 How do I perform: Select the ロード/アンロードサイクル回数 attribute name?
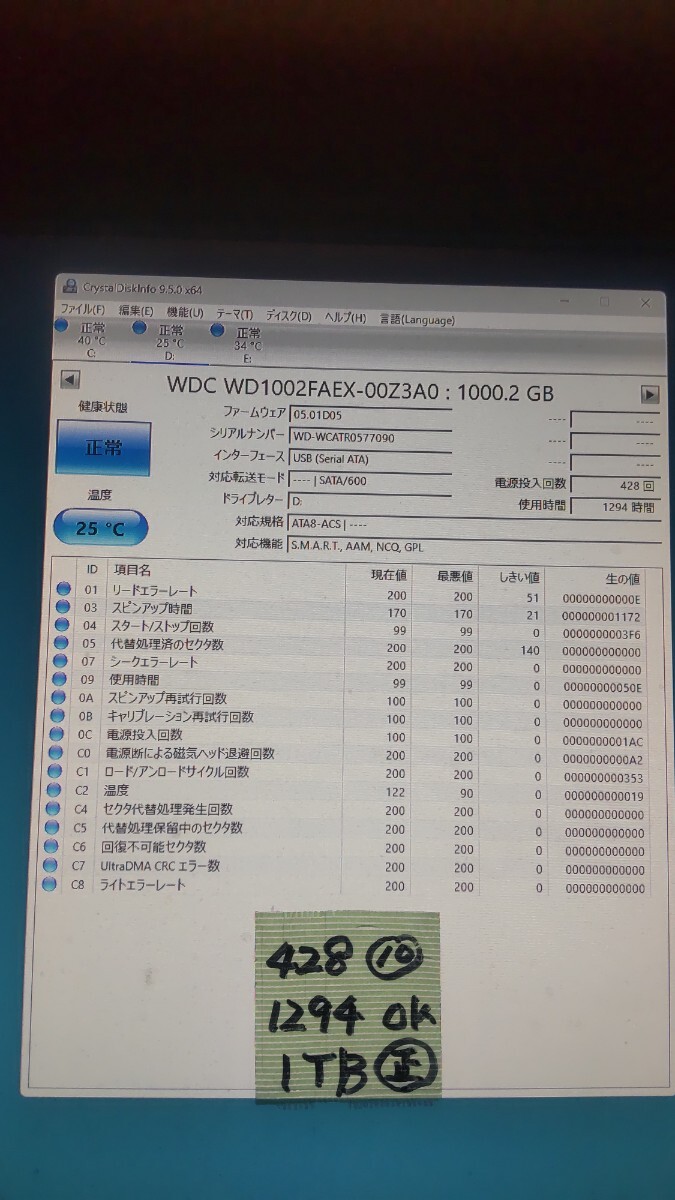point(175,772)
